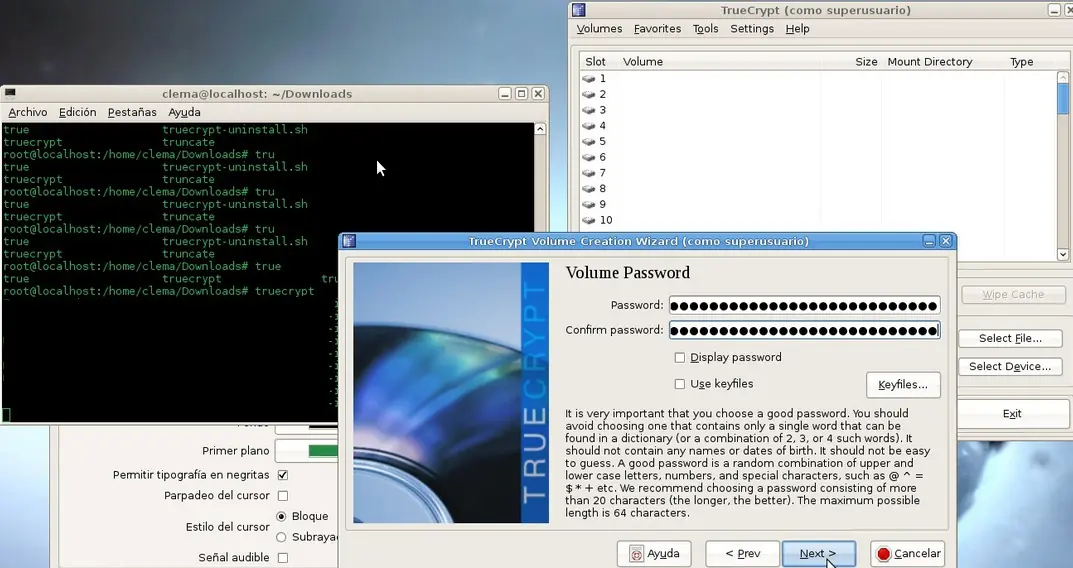
Task: Toggle the Use keyfiles checkbox
Action: click(680, 384)
